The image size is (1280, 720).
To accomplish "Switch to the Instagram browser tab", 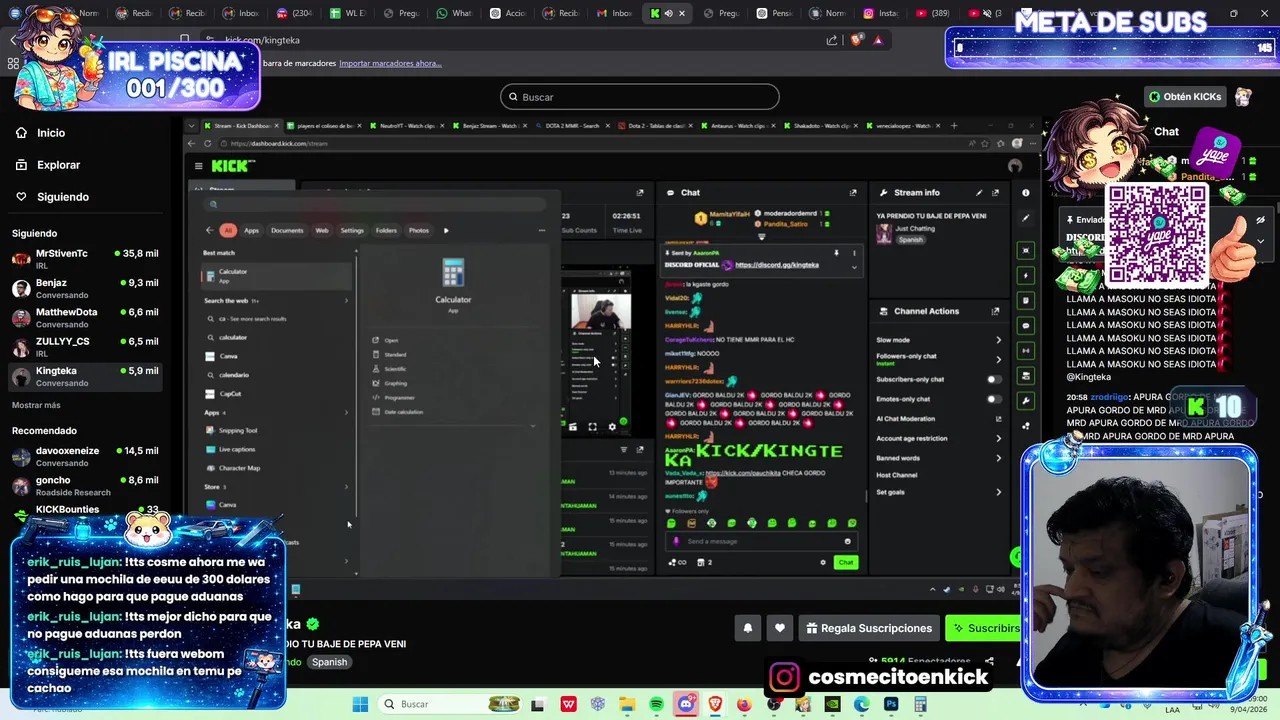I will pyautogui.click(x=881, y=13).
